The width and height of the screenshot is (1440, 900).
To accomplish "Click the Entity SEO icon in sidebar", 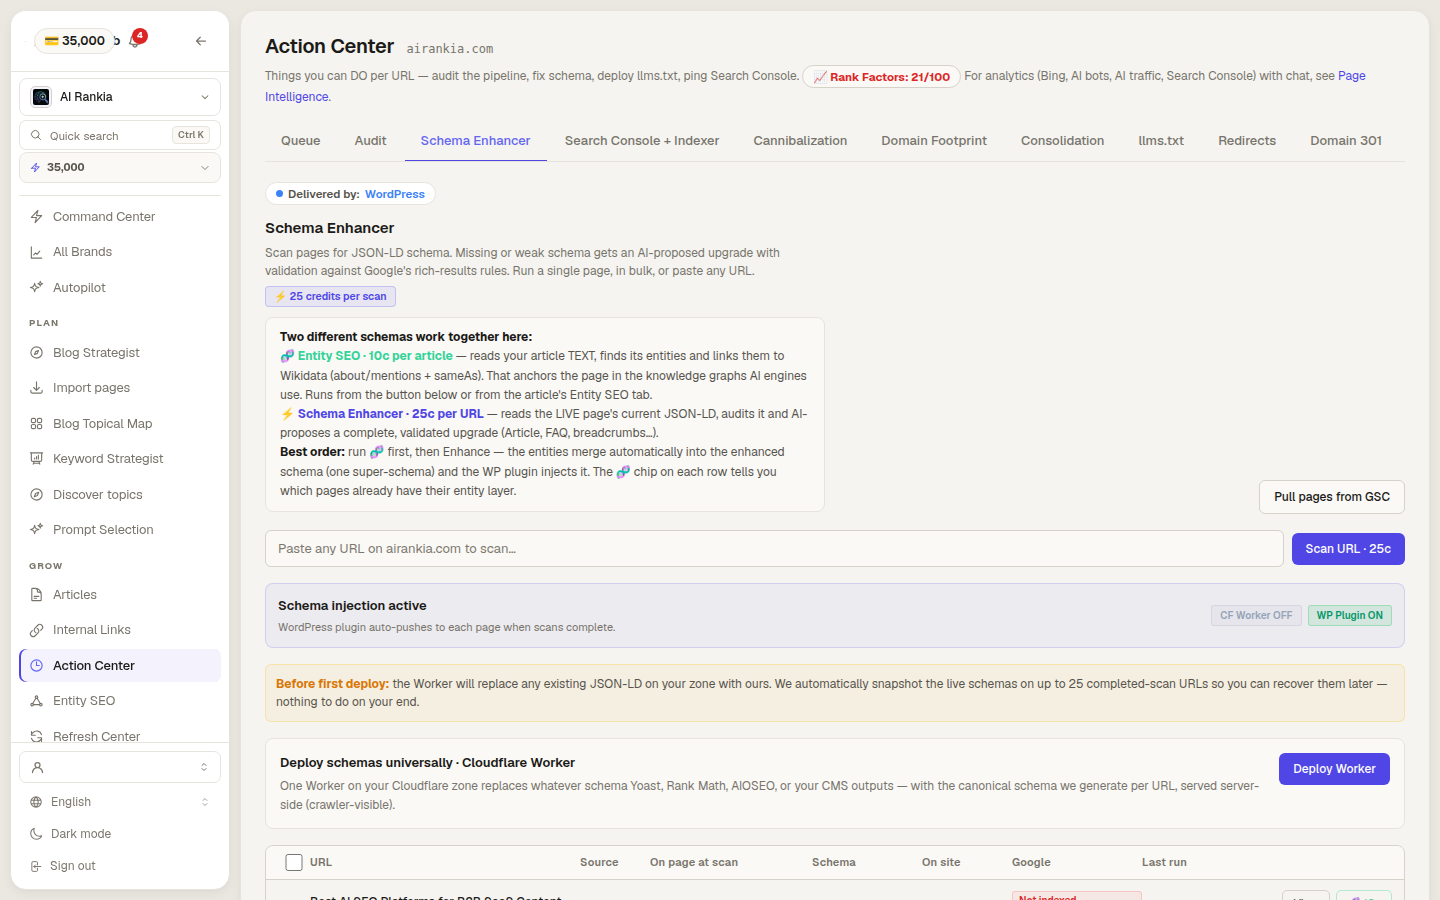I will click(x=36, y=701).
